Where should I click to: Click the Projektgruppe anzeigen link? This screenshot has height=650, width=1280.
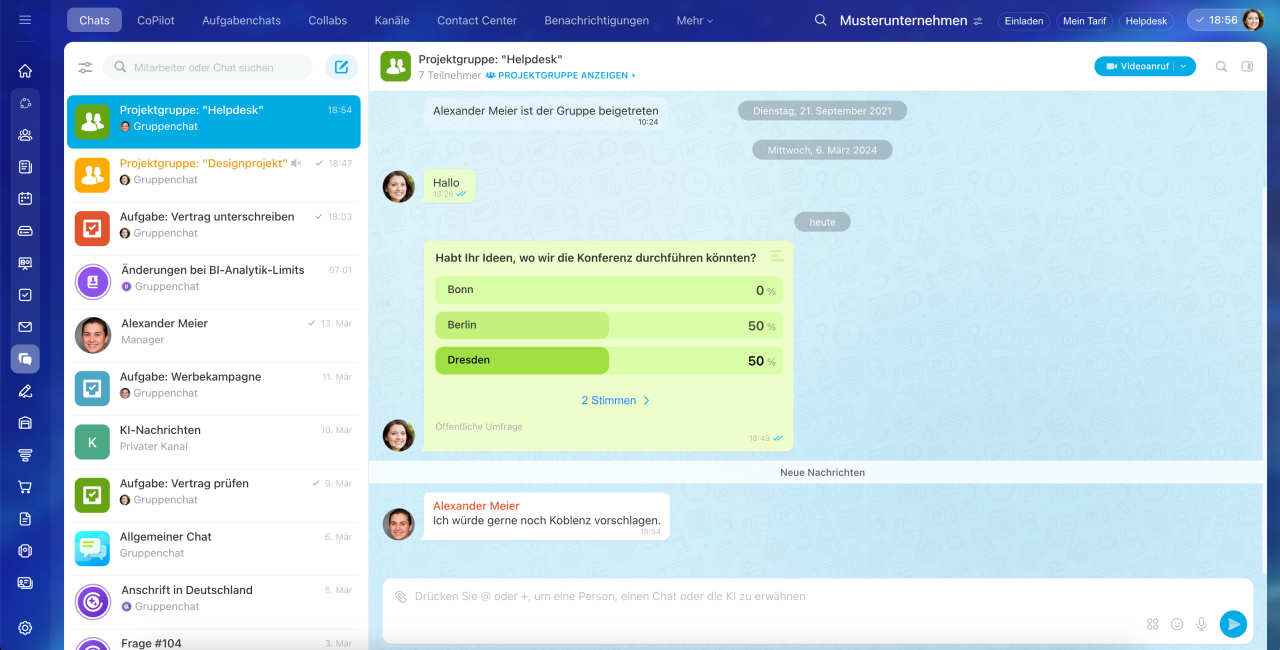(x=561, y=75)
